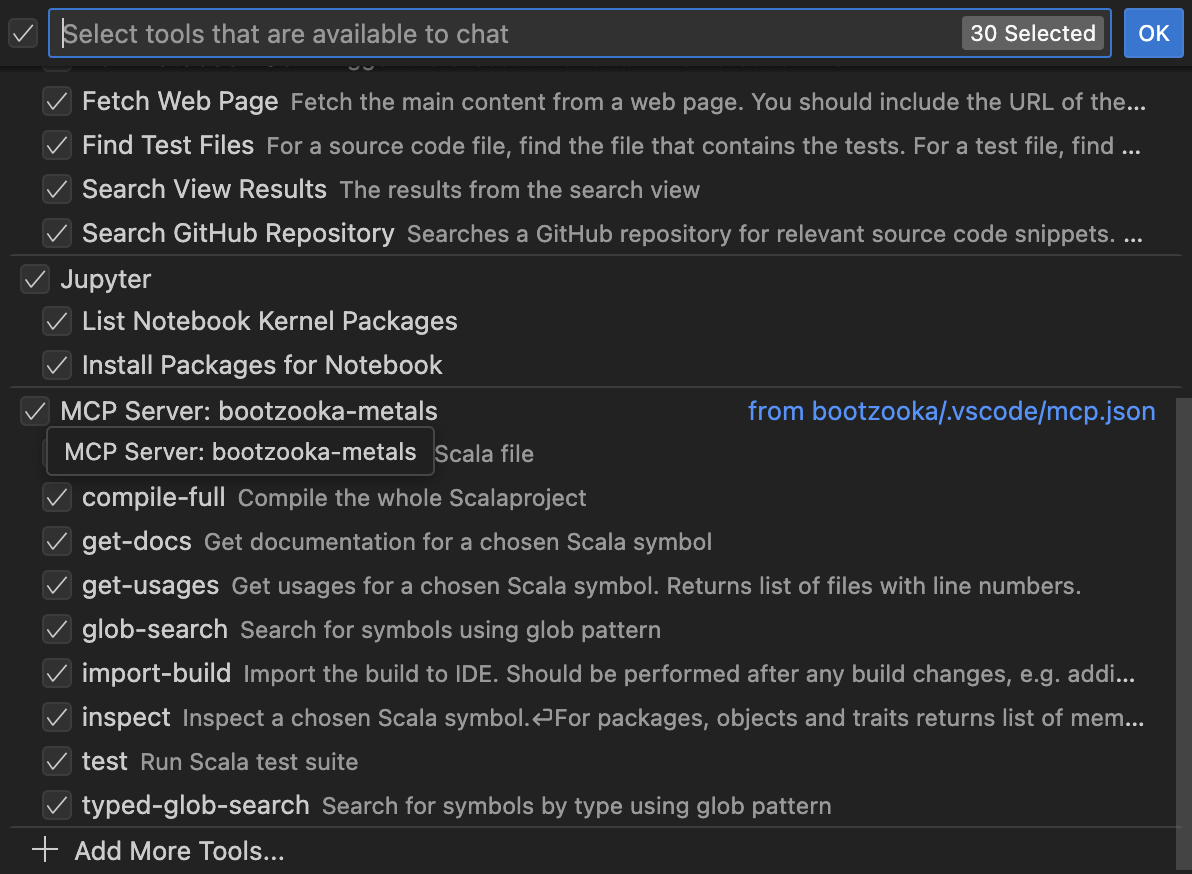Uncheck the get-docs tool
The image size is (1192, 874).
pyautogui.click(x=57, y=542)
